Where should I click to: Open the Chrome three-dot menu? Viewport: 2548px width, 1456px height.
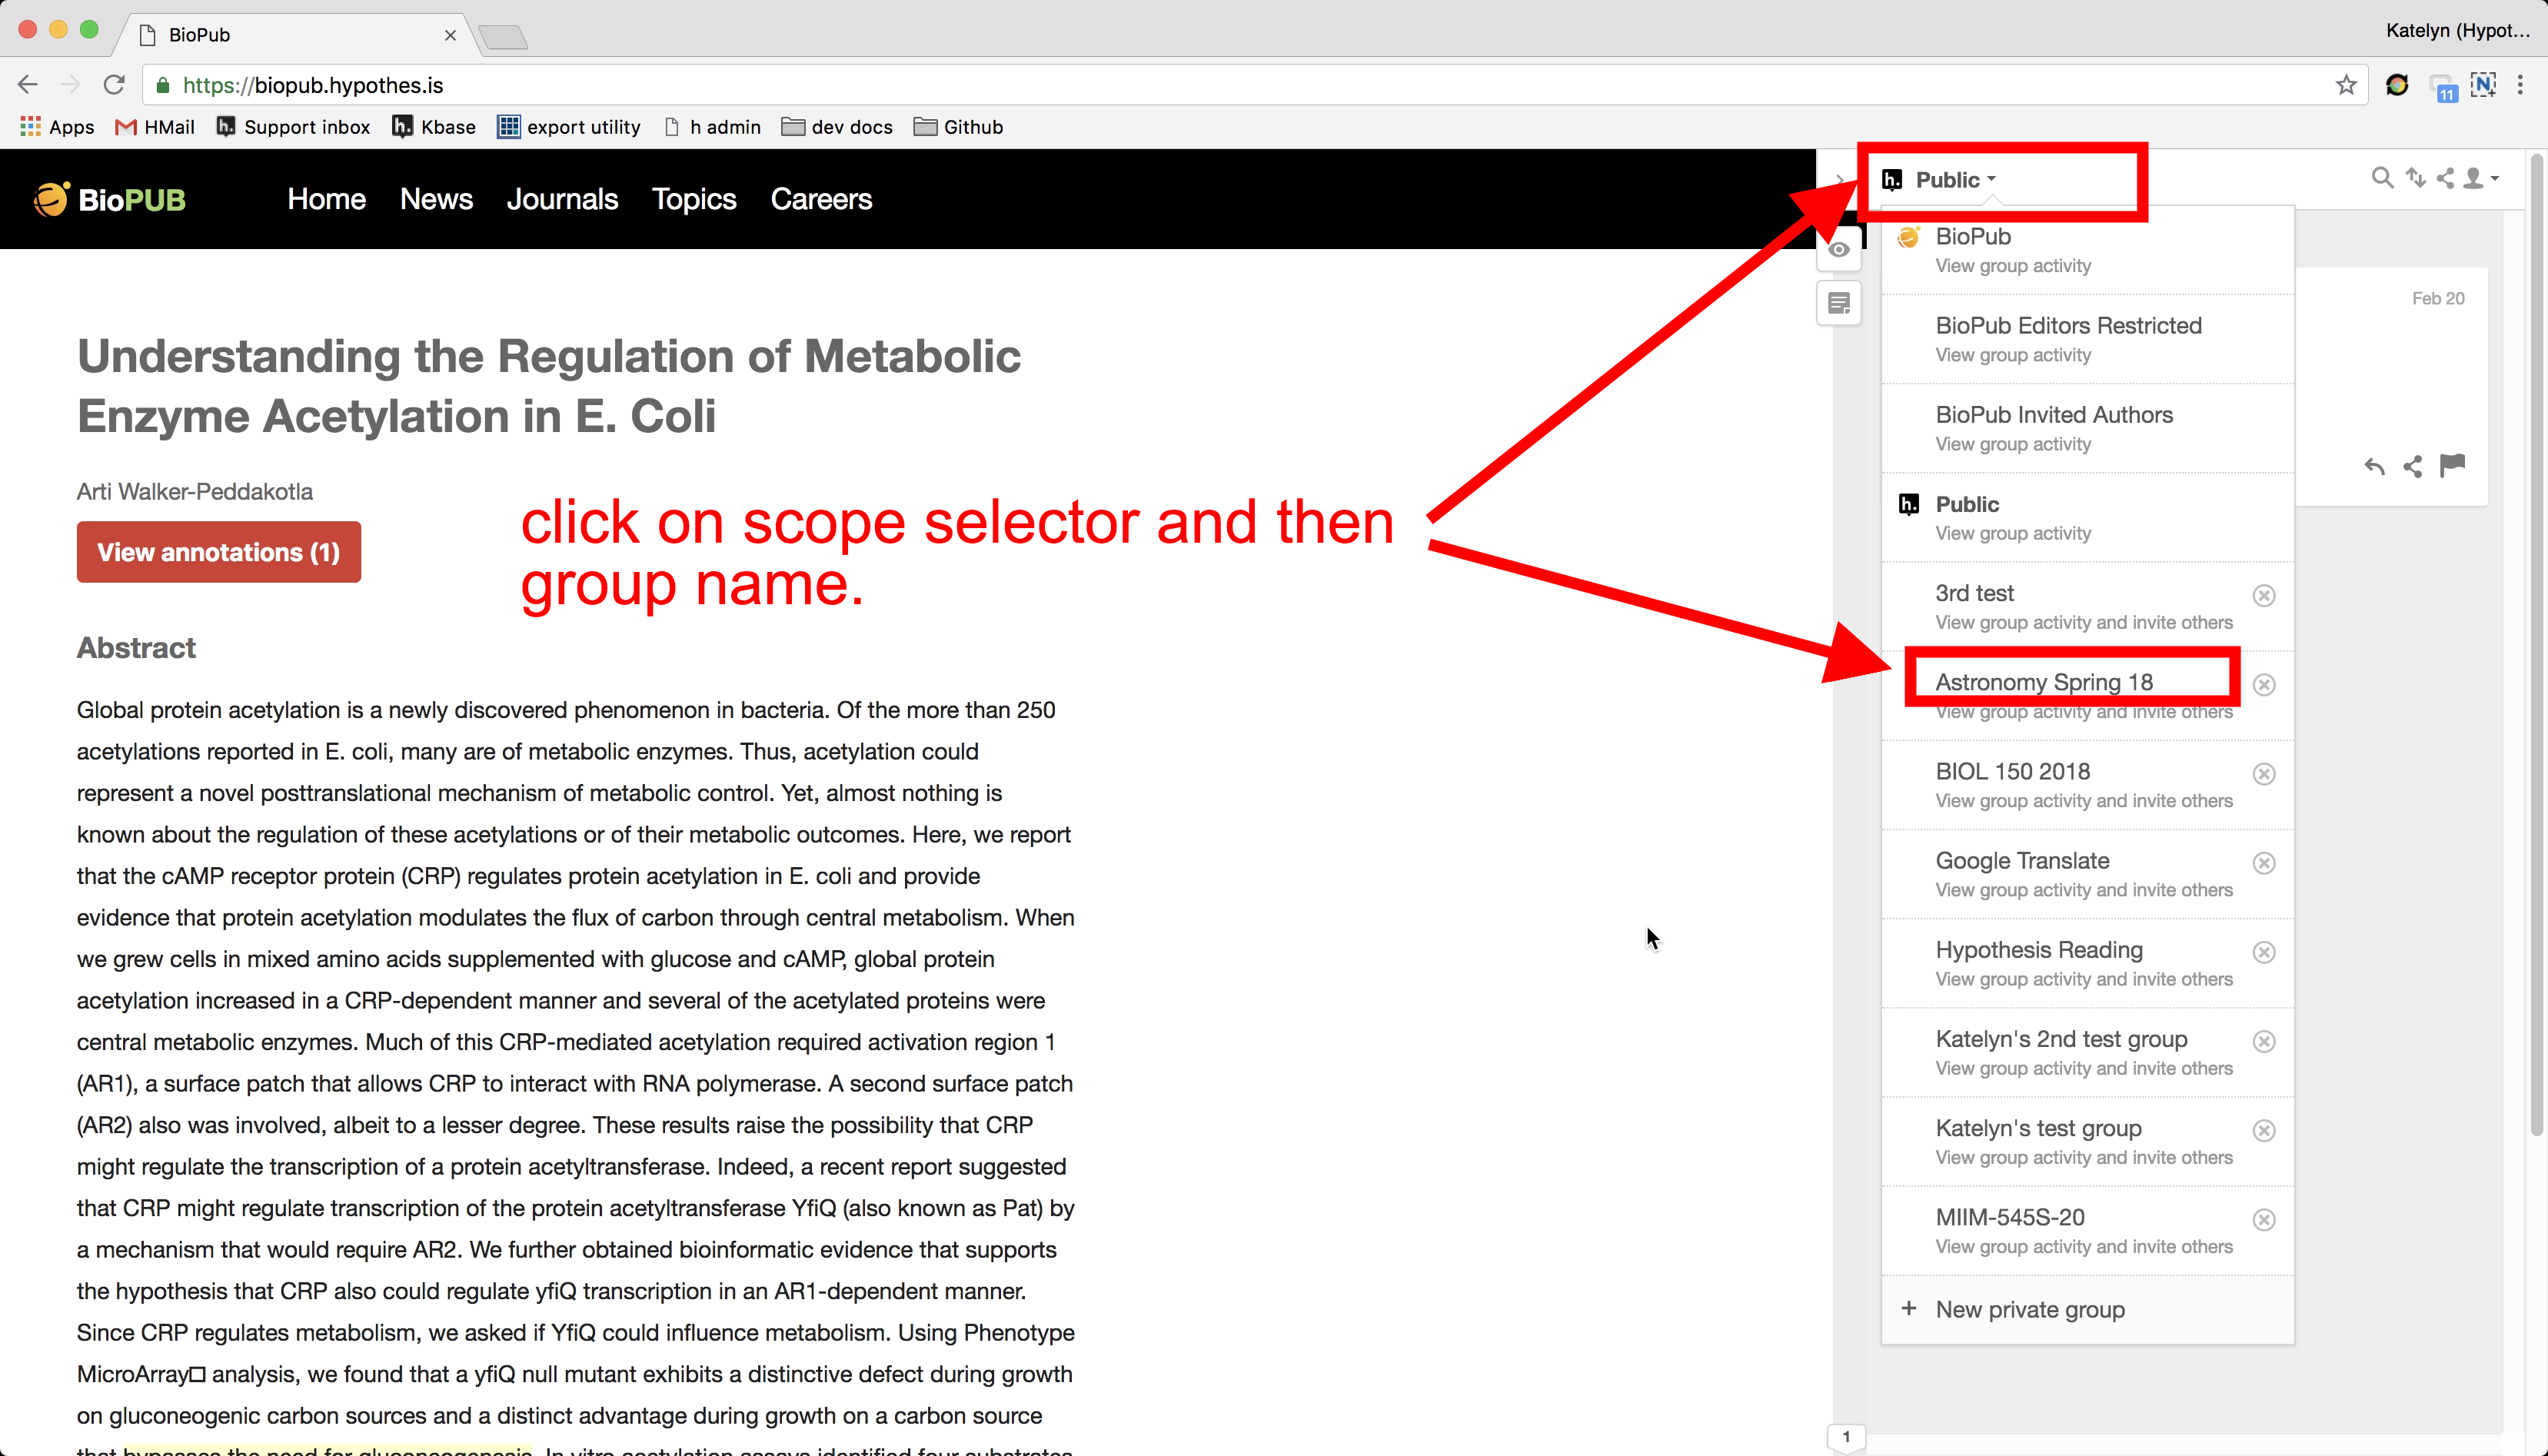coord(2520,85)
